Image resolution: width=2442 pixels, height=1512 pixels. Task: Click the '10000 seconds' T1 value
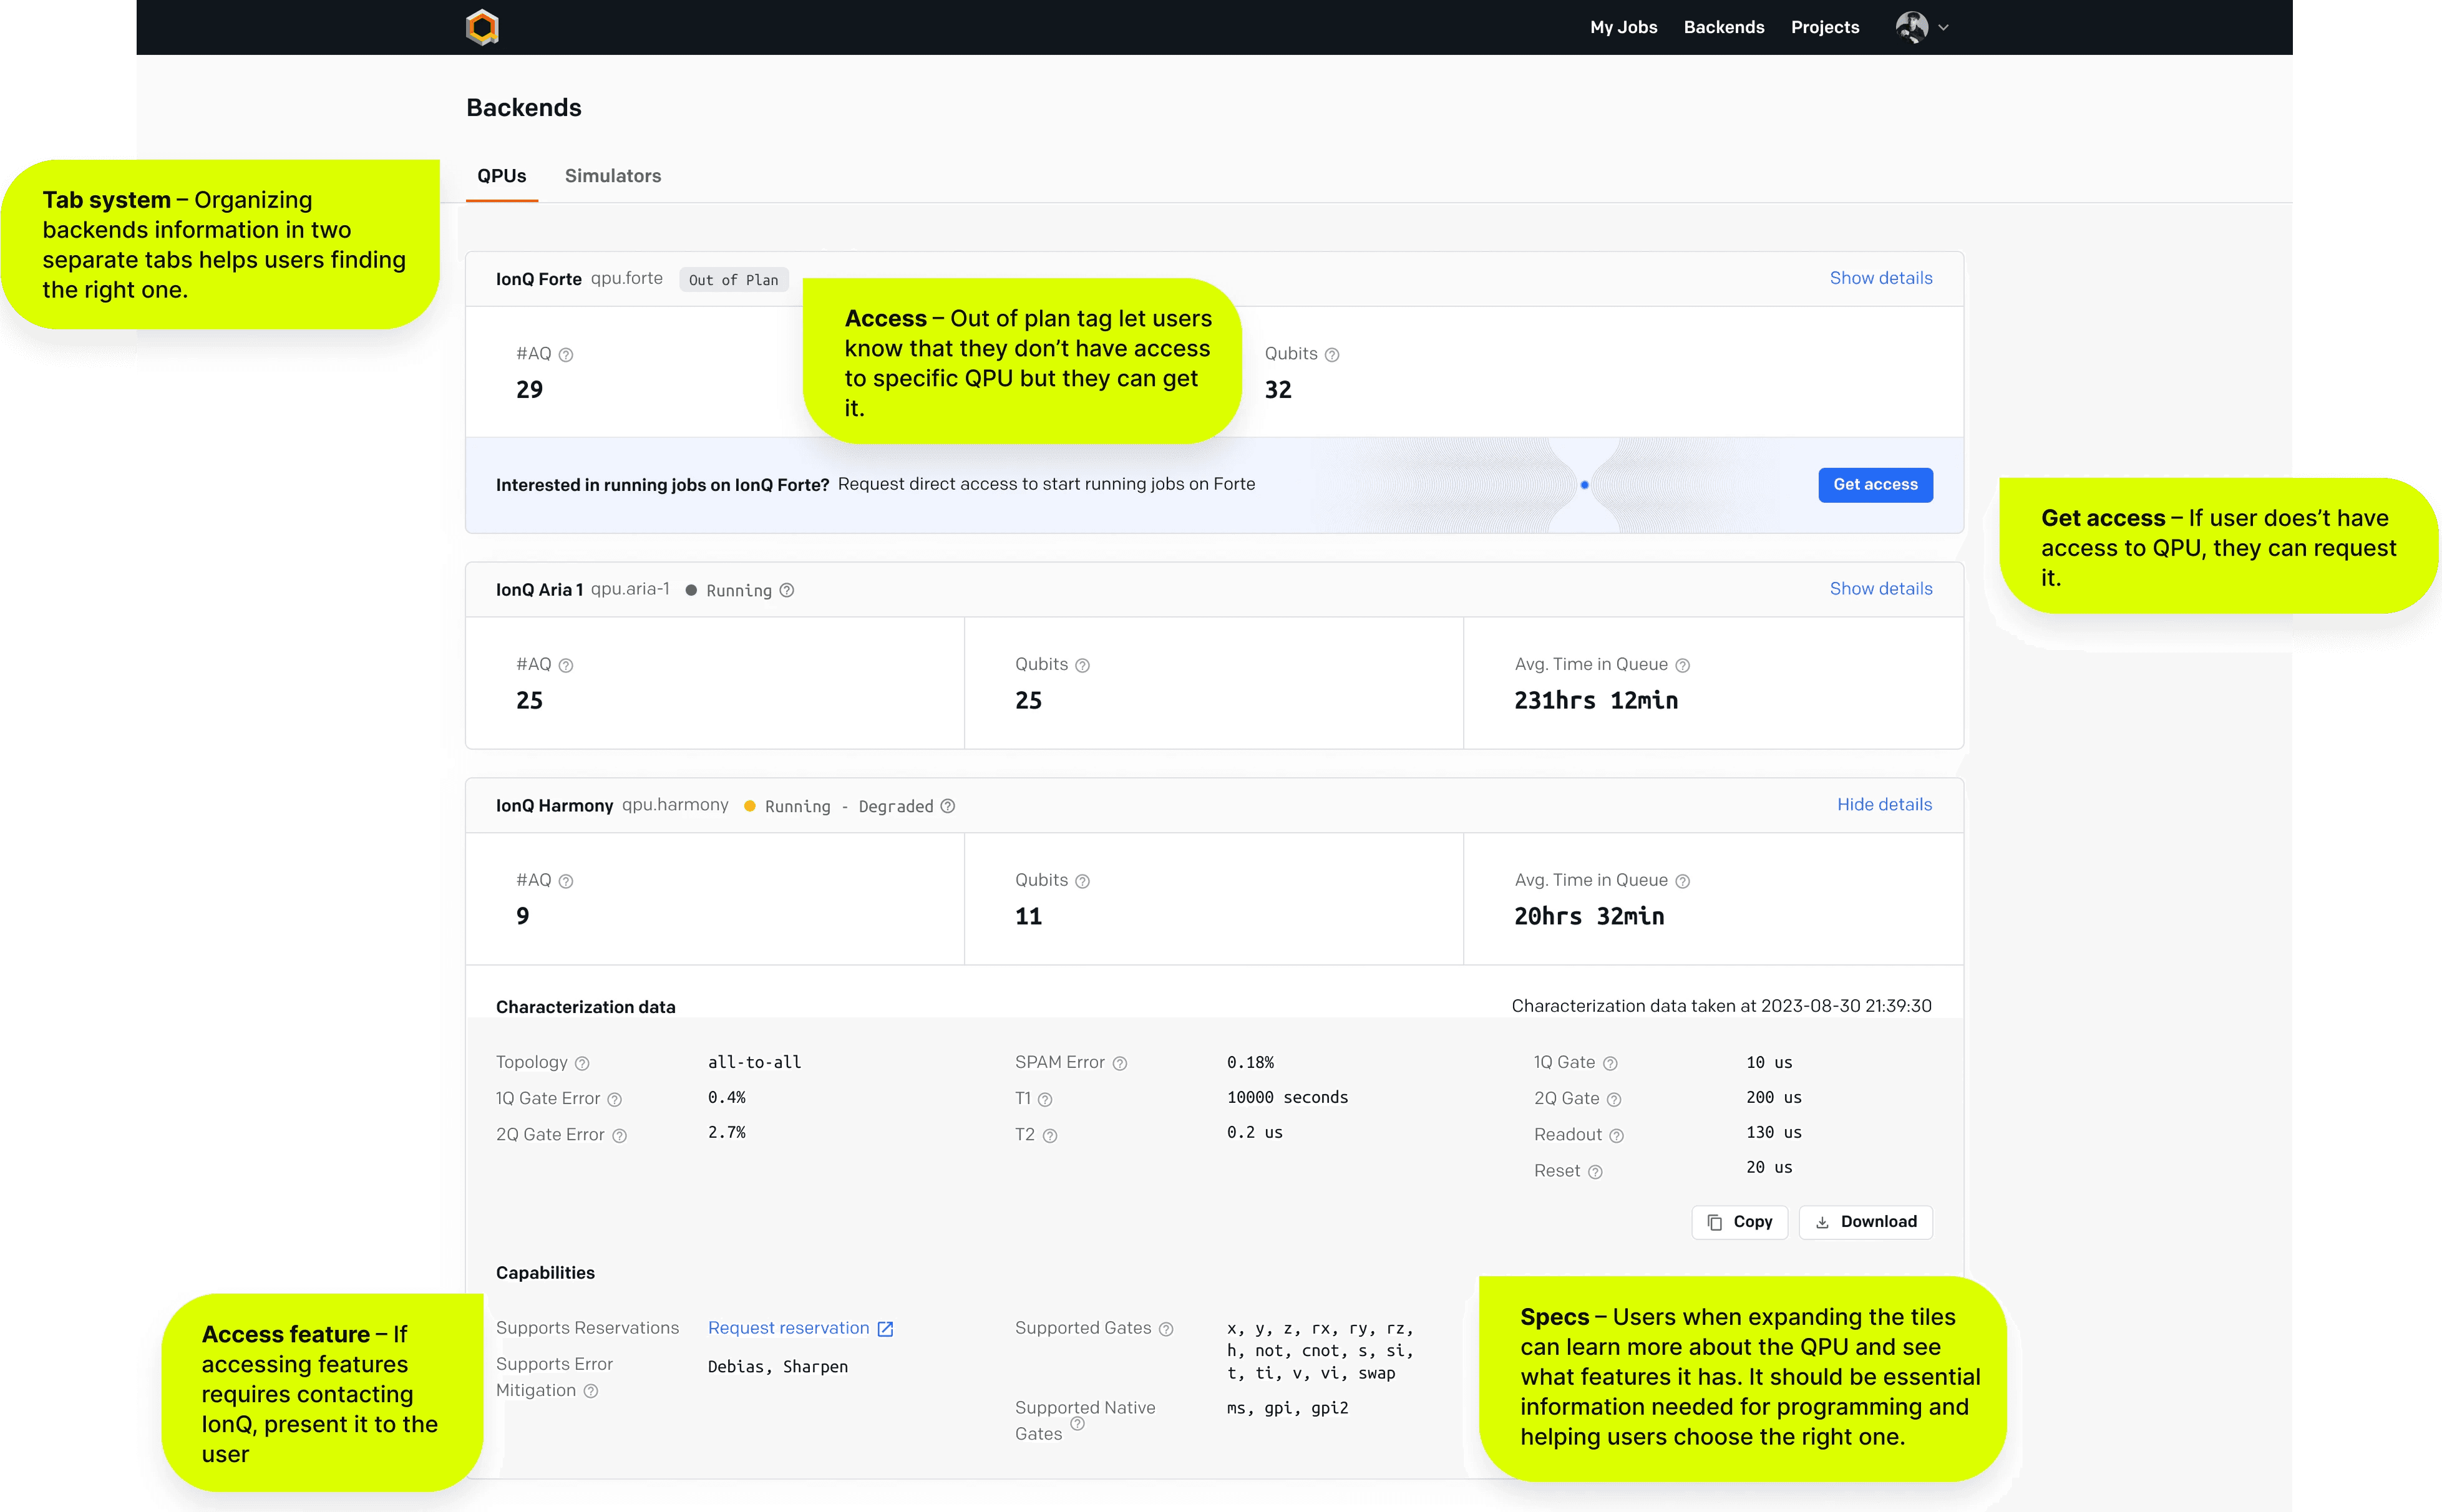tap(1287, 1097)
